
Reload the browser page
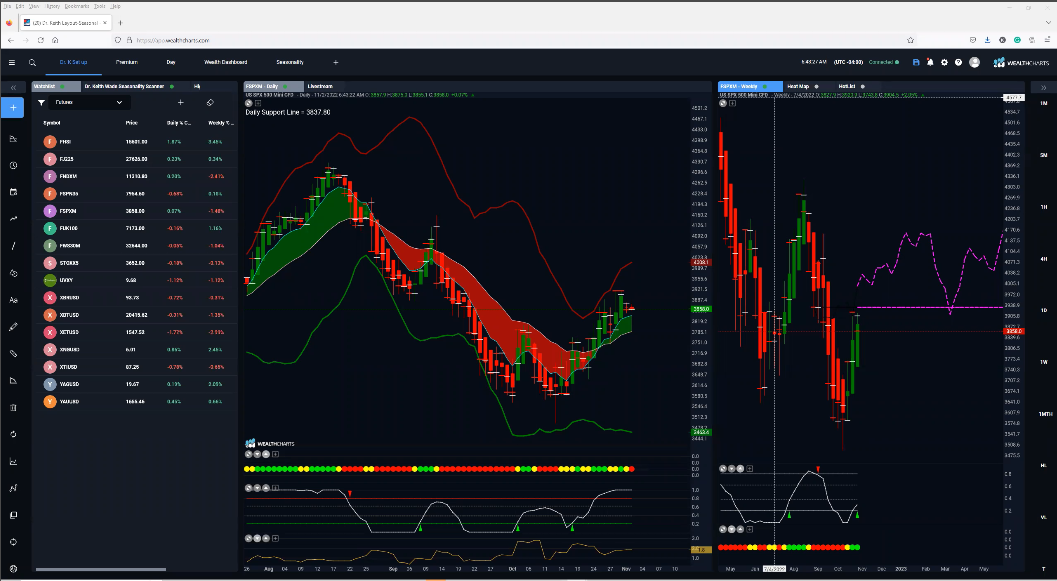coord(41,40)
